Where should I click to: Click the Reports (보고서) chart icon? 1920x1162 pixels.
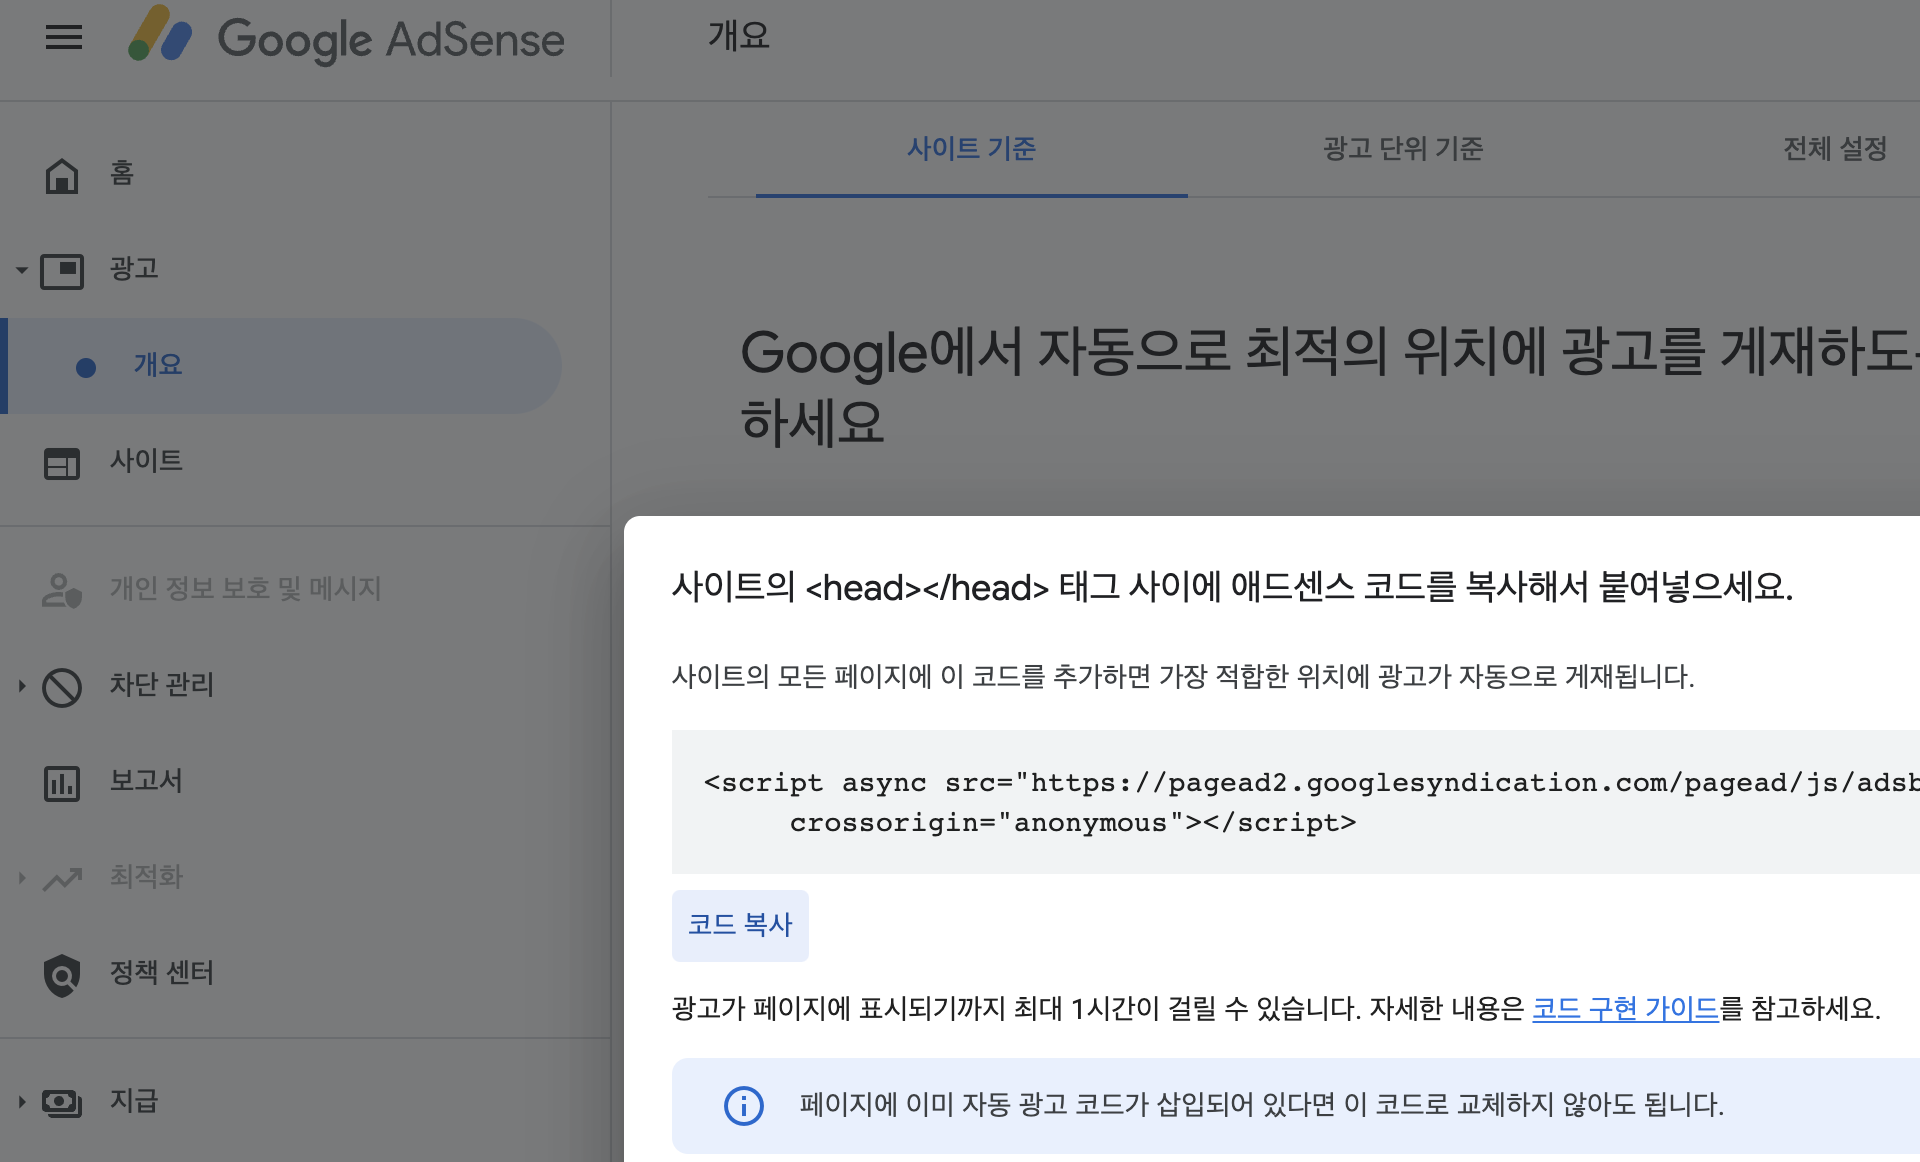click(62, 783)
